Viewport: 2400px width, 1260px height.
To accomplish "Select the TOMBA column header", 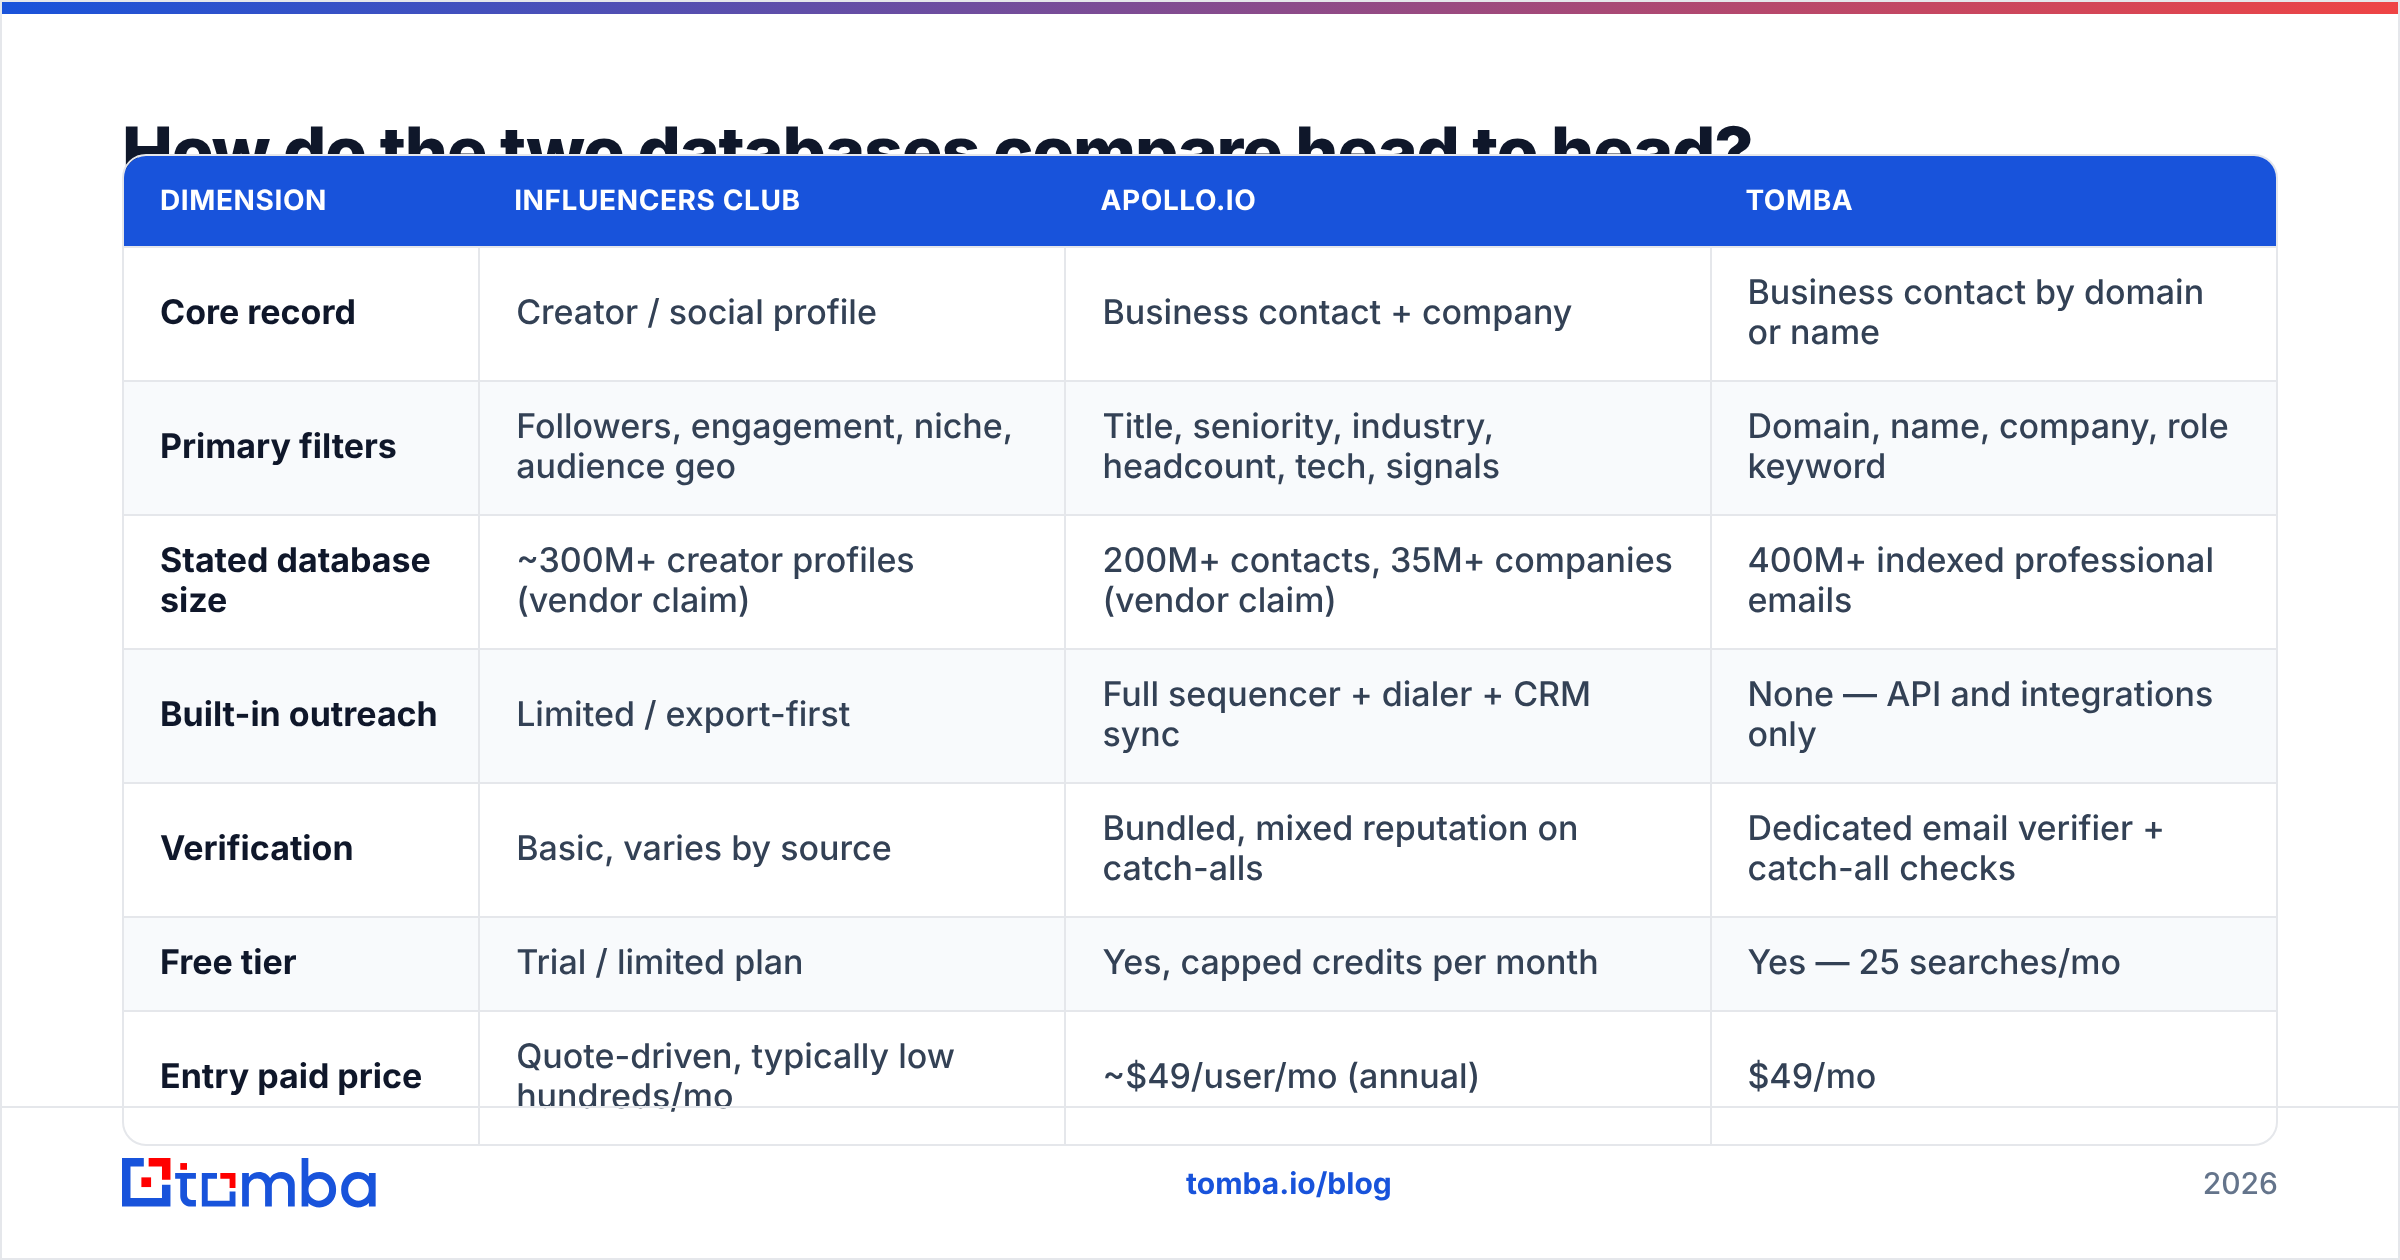I will [1799, 200].
